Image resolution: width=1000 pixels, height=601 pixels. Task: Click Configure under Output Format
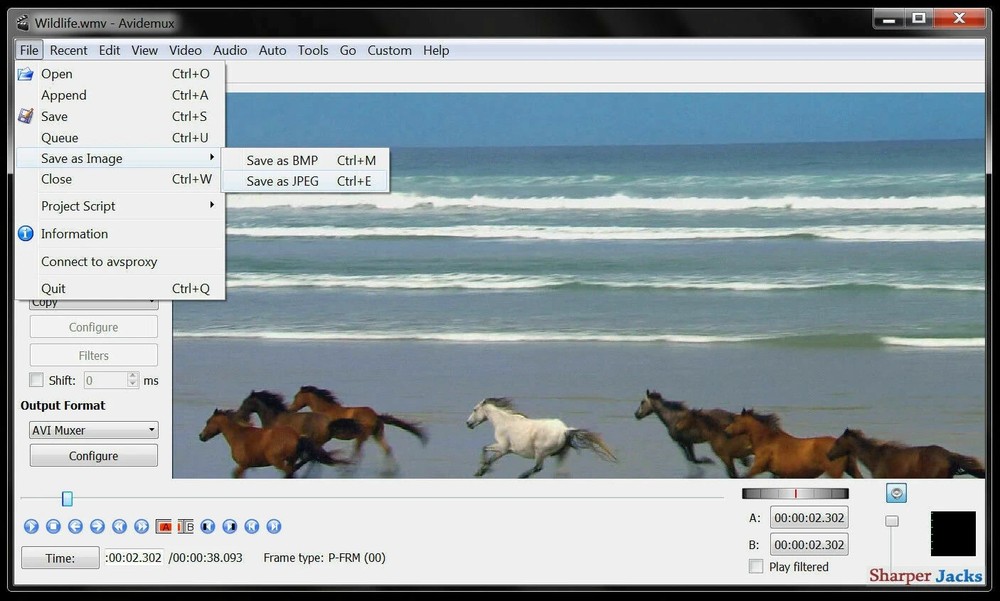[93, 455]
